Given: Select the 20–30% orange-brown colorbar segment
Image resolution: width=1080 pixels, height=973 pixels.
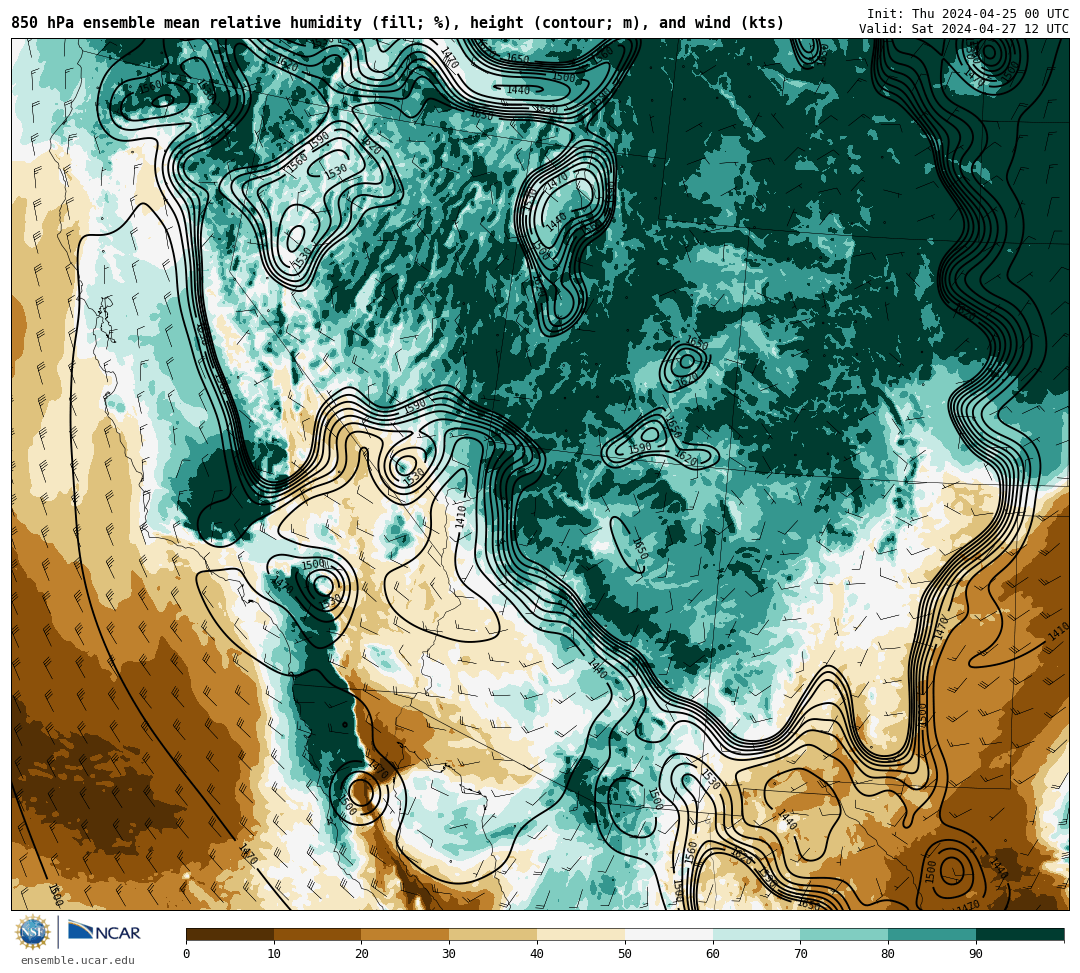Looking at the screenshot, I should pyautogui.click(x=406, y=934).
